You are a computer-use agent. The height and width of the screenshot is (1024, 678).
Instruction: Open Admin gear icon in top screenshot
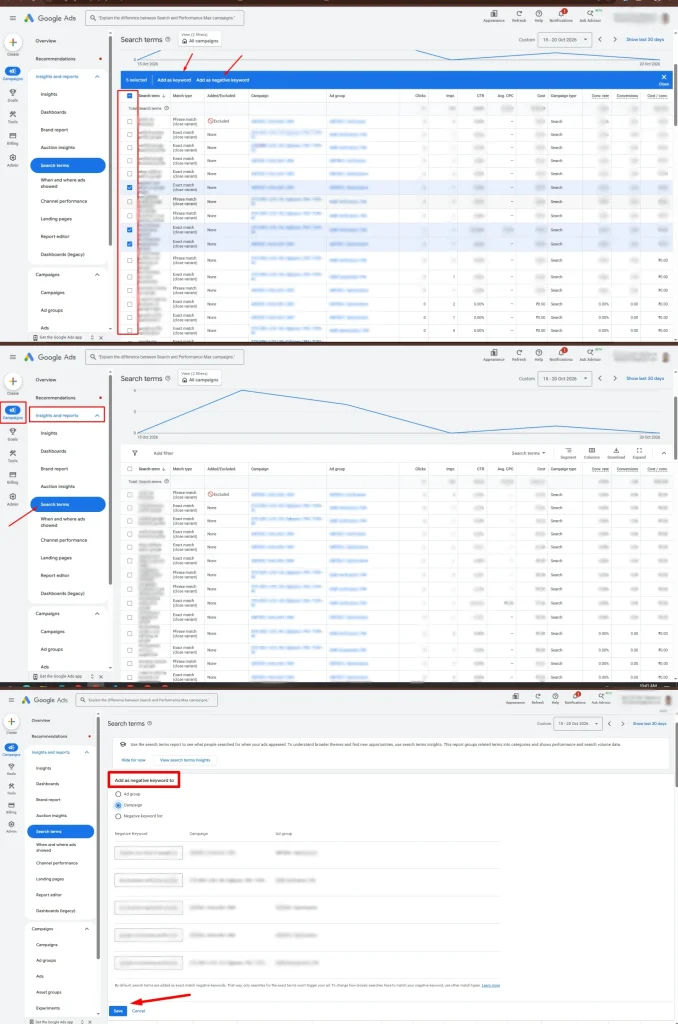click(12, 157)
